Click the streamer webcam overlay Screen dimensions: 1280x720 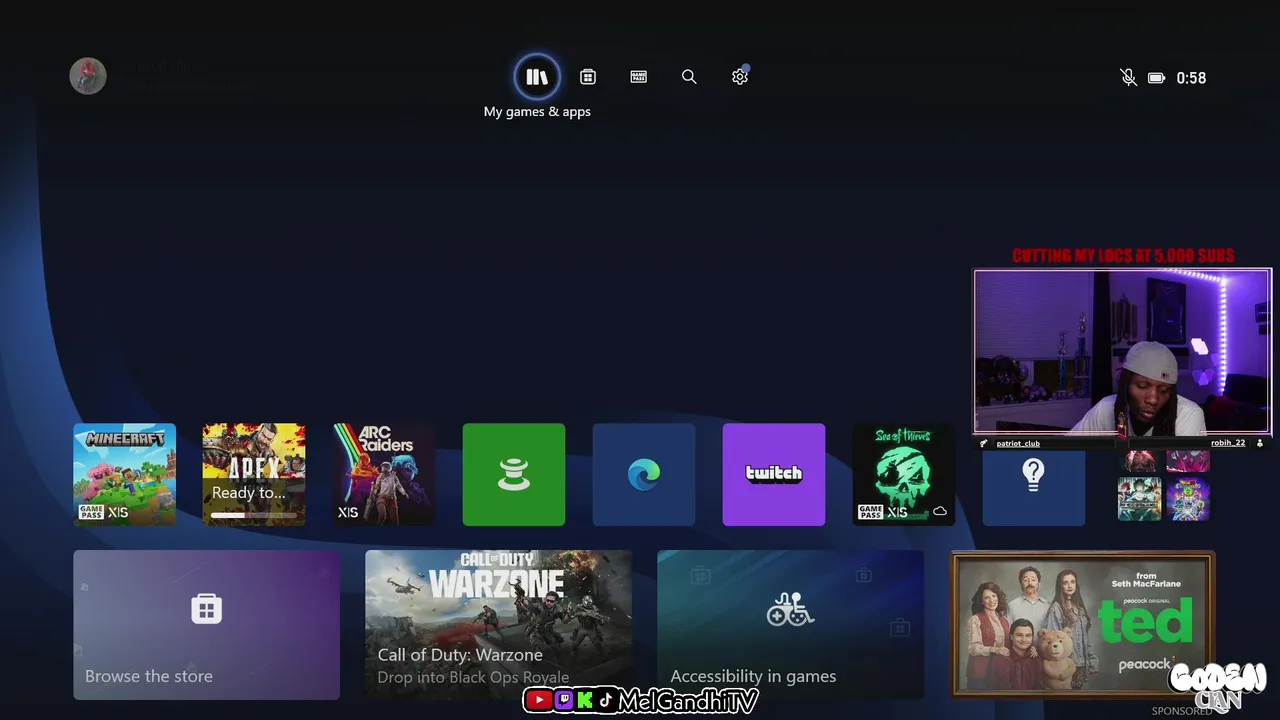1123,351
